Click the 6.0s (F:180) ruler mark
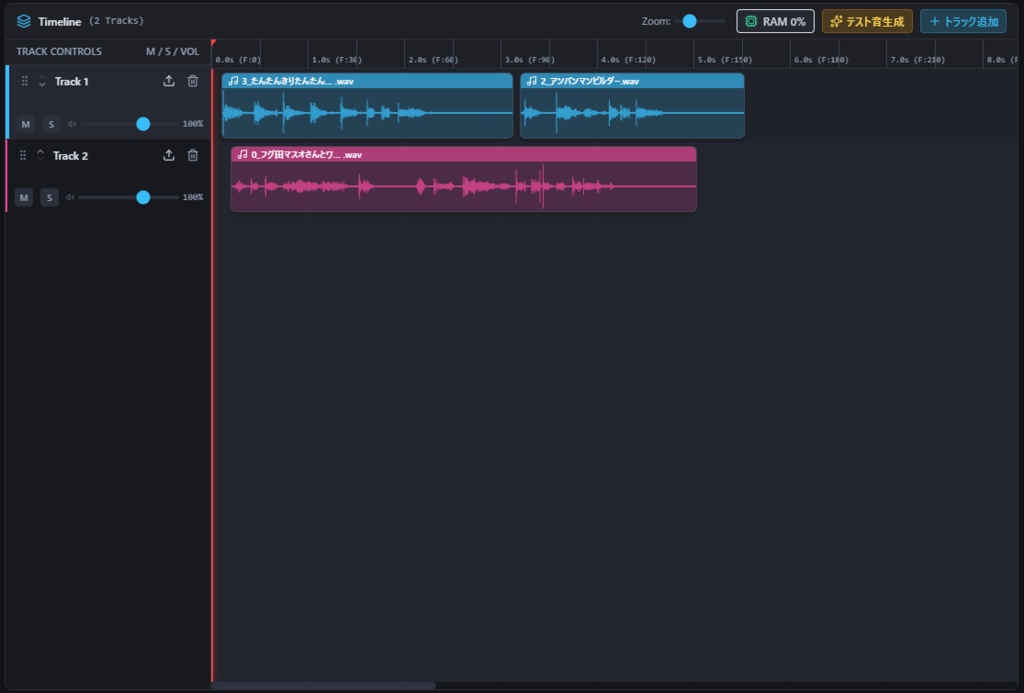Image resolution: width=1024 pixels, height=693 pixels. pos(821,59)
